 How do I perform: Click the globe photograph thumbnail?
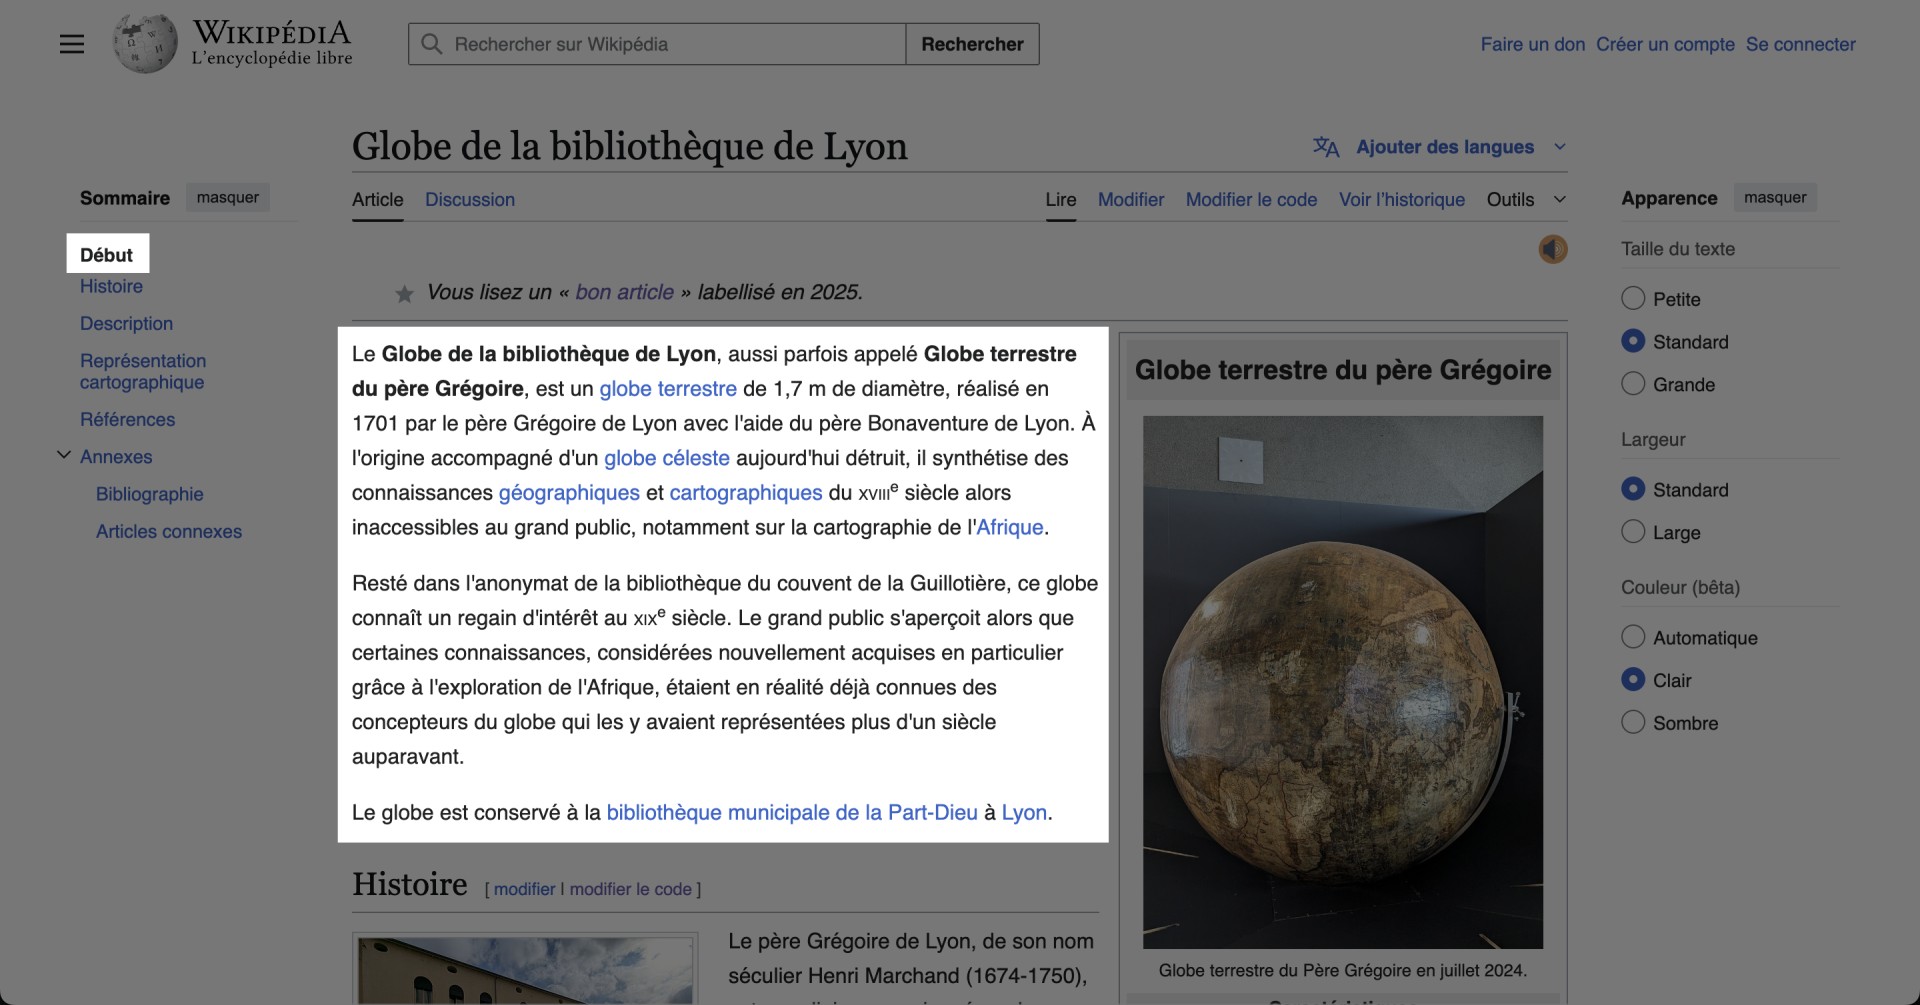1341,681
